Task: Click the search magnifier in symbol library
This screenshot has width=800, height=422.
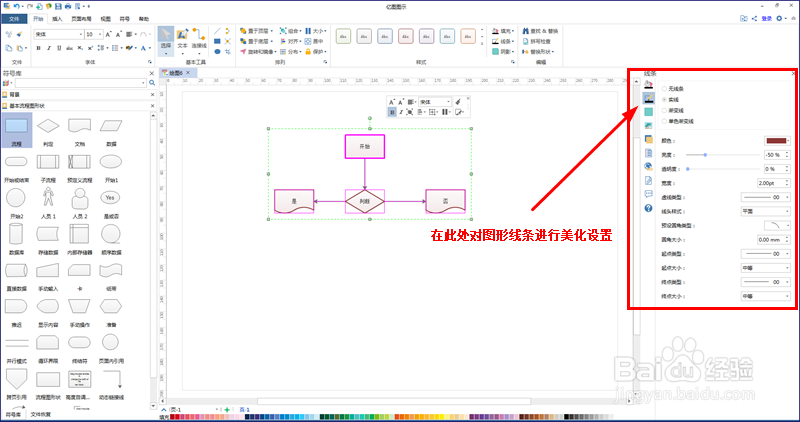Action: [152, 83]
